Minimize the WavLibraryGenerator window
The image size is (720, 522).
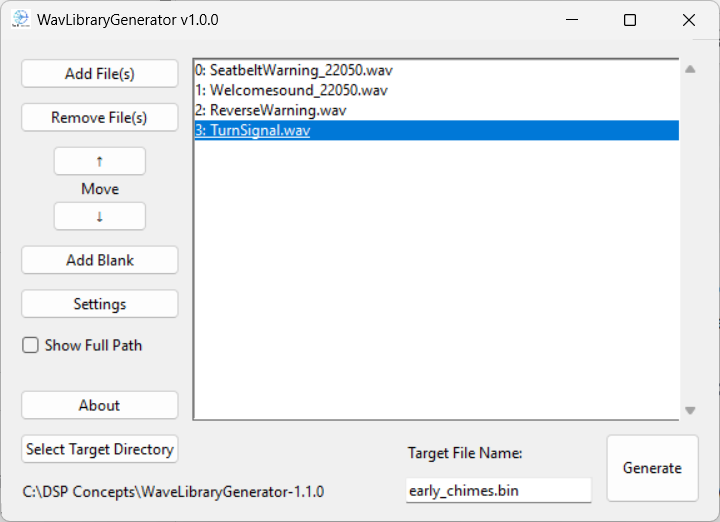[x=571, y=20]
